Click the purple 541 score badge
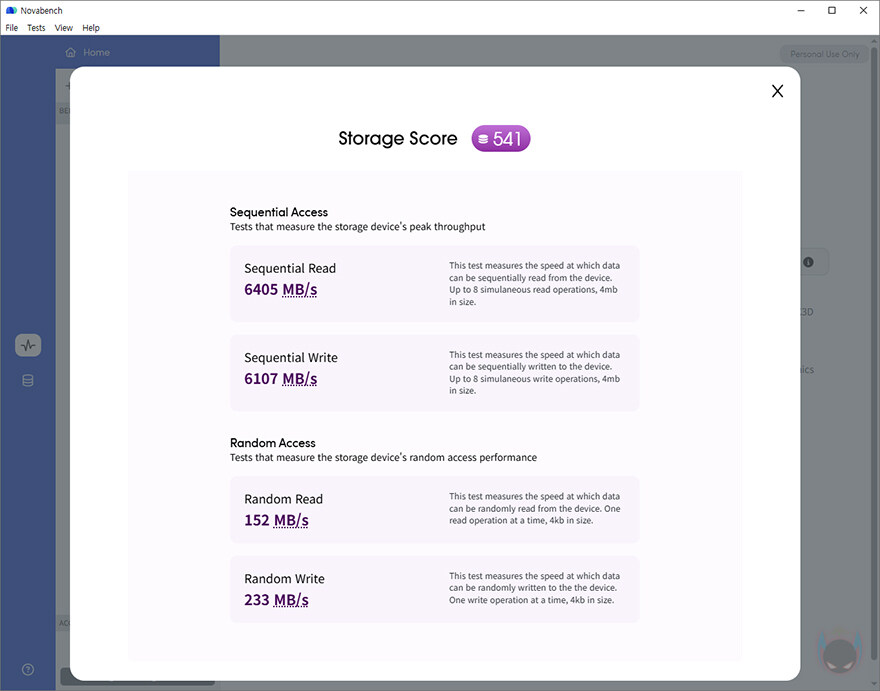 pyautogui.click(x=501, y=139)
